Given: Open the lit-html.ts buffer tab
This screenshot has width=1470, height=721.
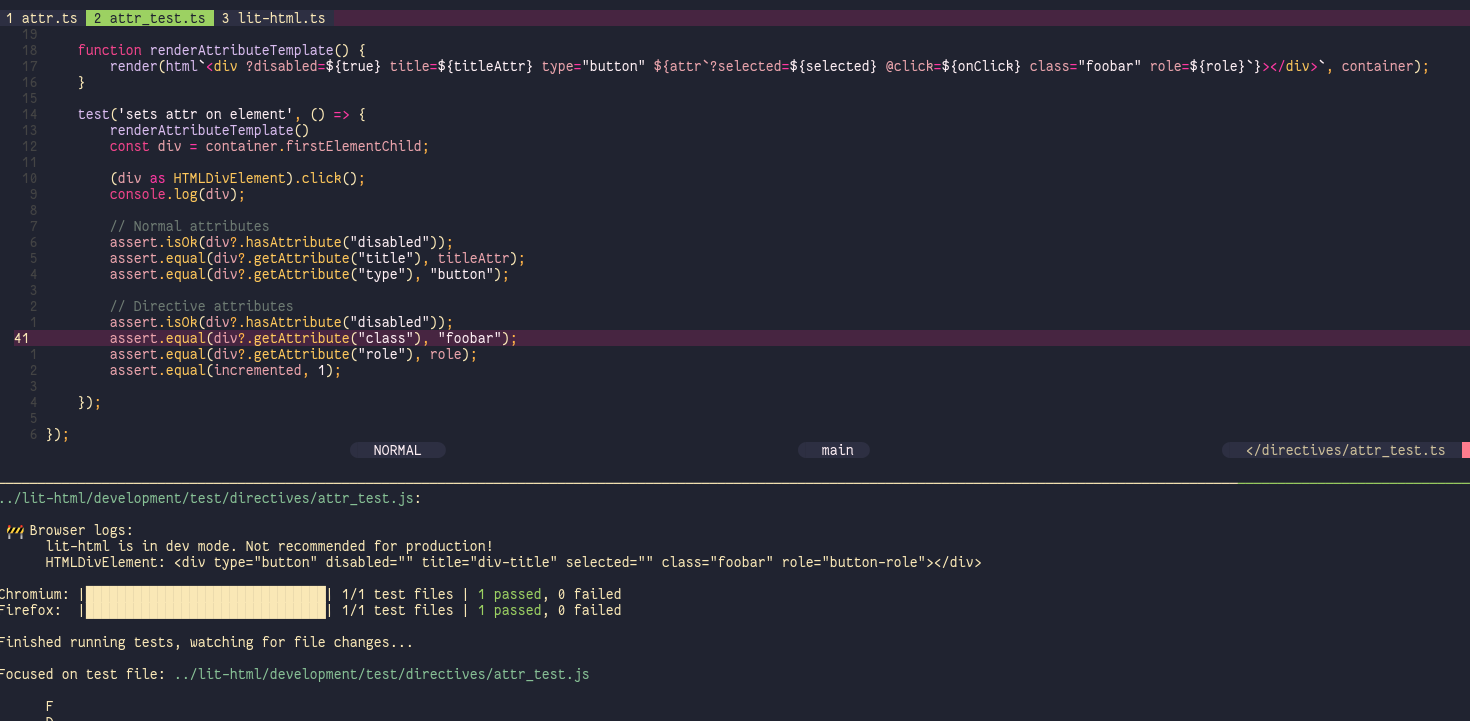Looking at the screenshot, I should [274, 18].
